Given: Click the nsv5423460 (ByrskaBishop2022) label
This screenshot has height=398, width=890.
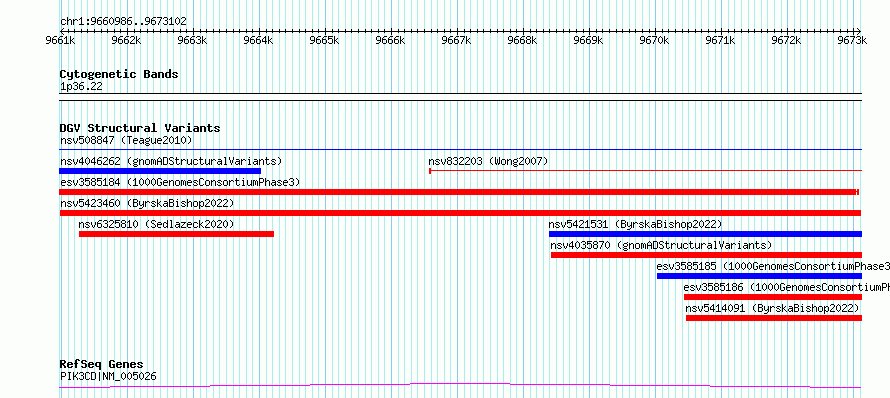Looking at the screenshot, I should (x=147, y=203).
